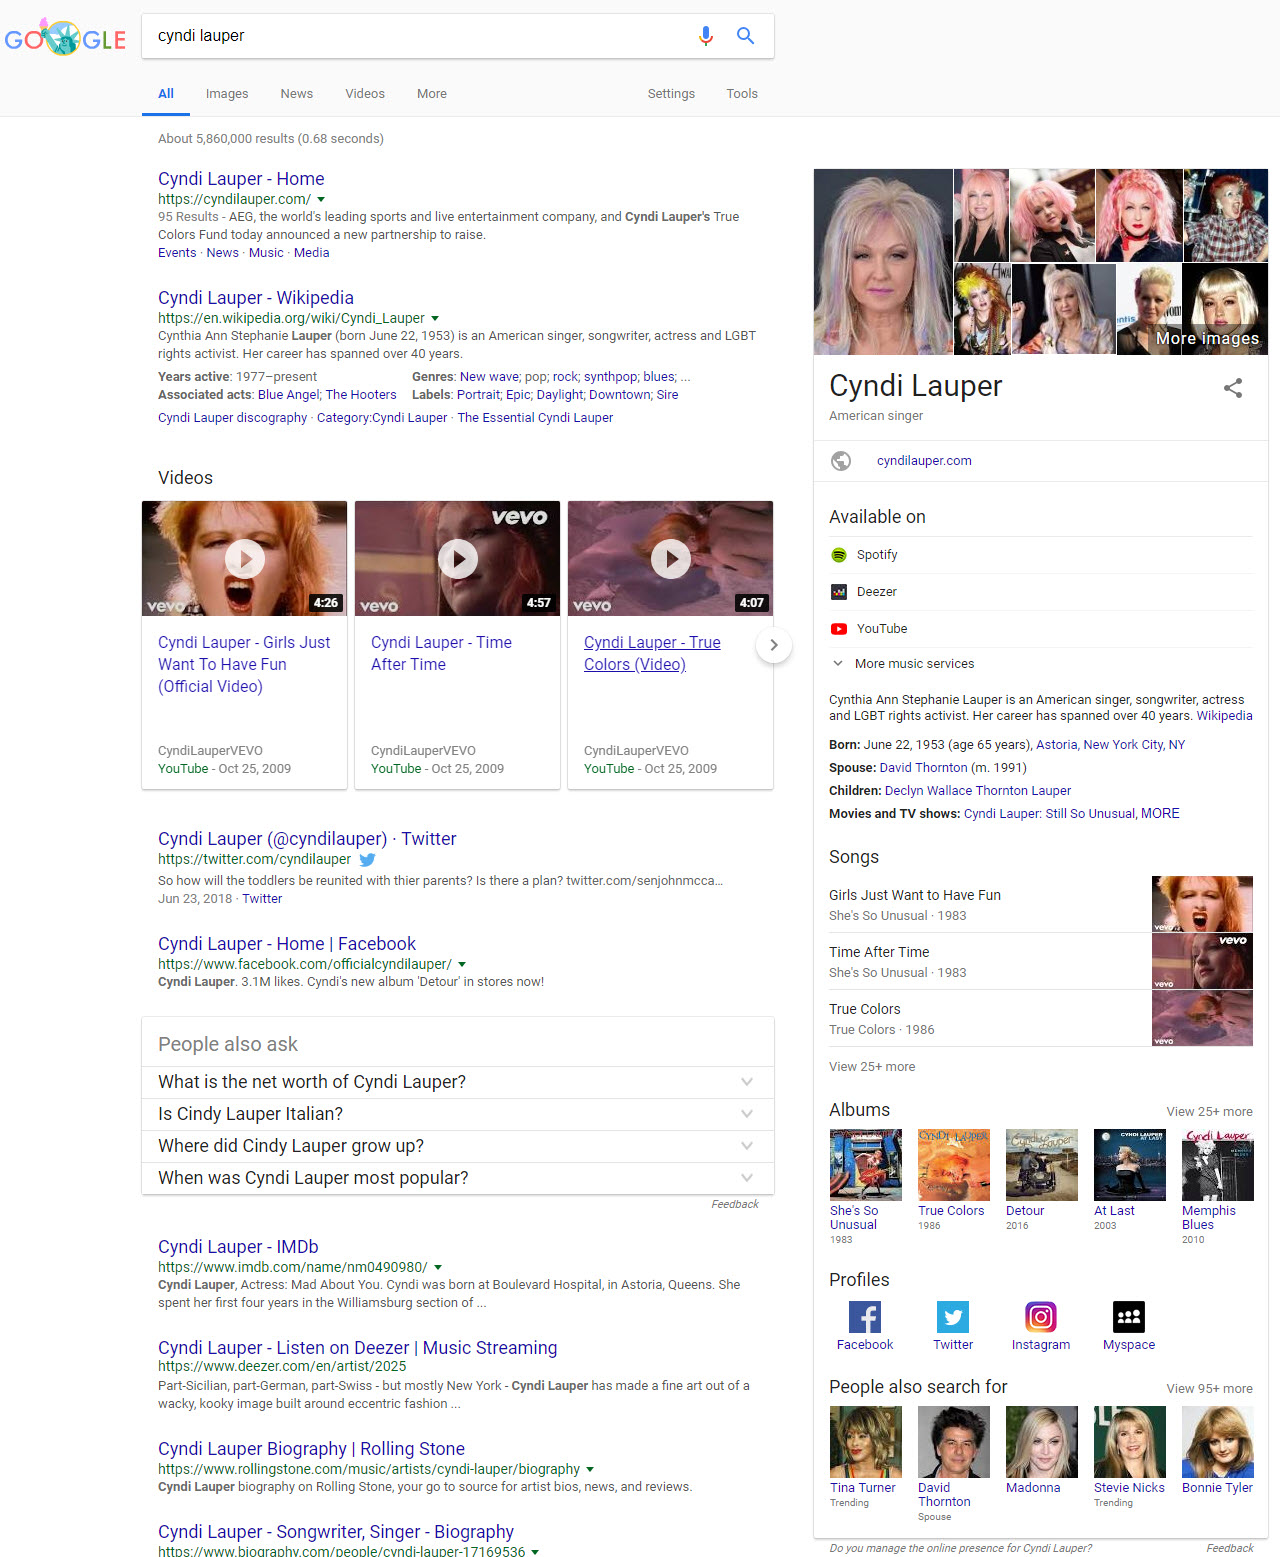Show next videos with carousel arrow

coord(774,645)
